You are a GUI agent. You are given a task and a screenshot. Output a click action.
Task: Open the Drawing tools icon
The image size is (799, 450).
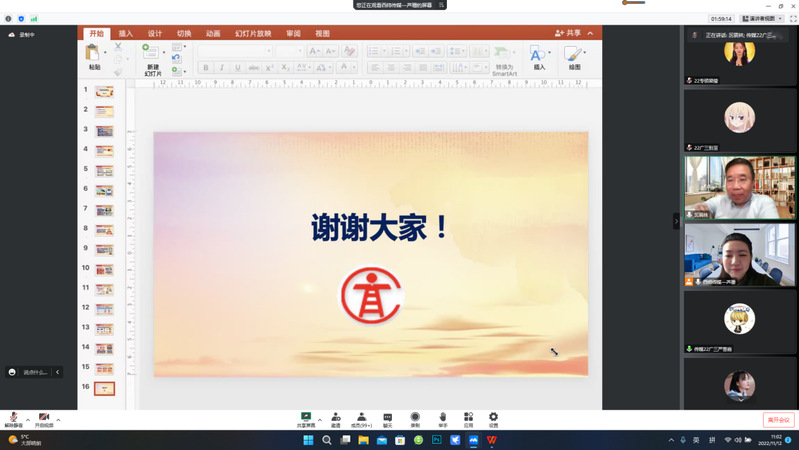(x=573, y=56)
